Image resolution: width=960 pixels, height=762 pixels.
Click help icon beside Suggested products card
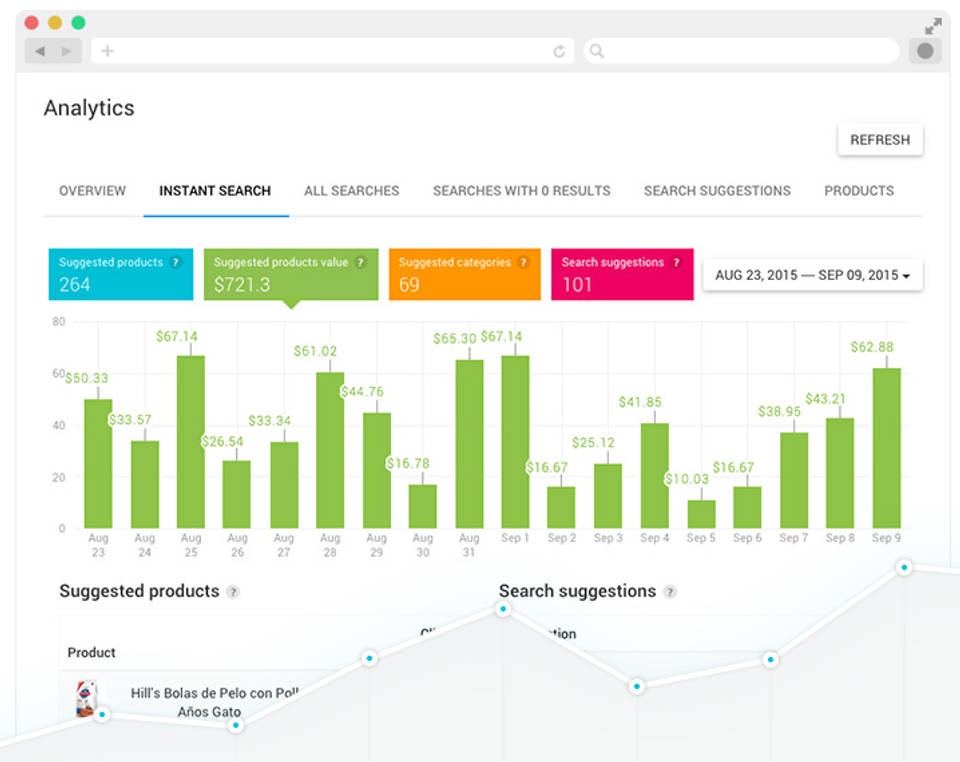pos(176,263)
